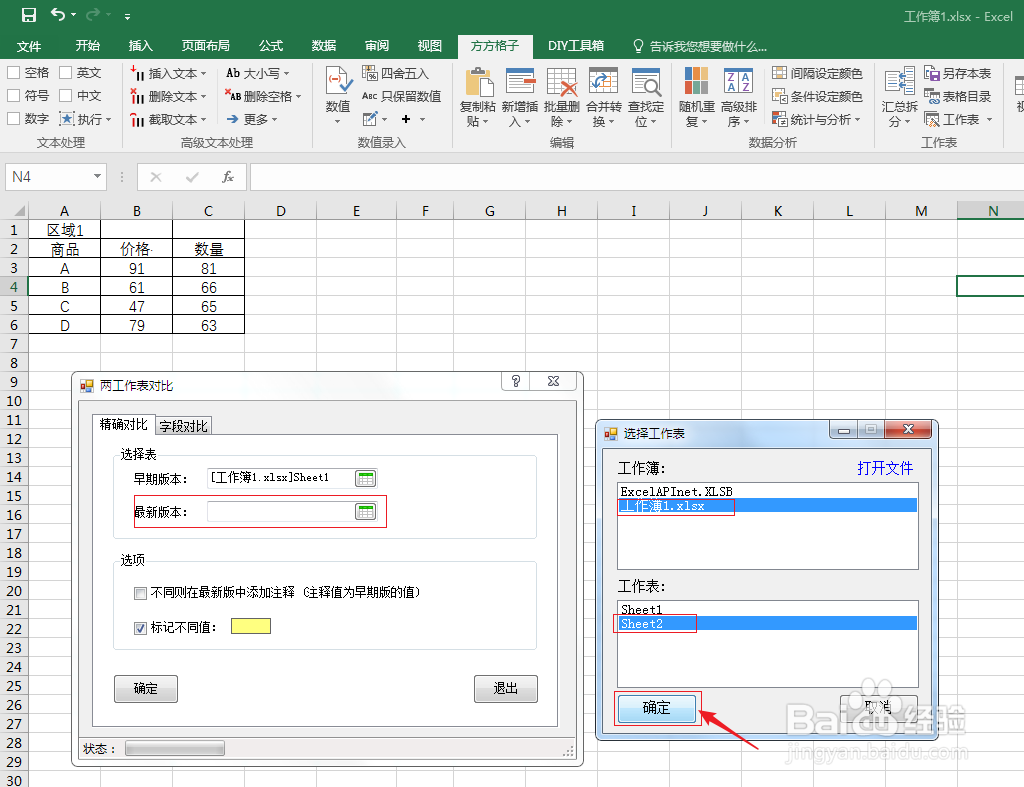Click the yellow 标记不同值 color swatch
1024x787 pixels.
[x=251, y=626]
